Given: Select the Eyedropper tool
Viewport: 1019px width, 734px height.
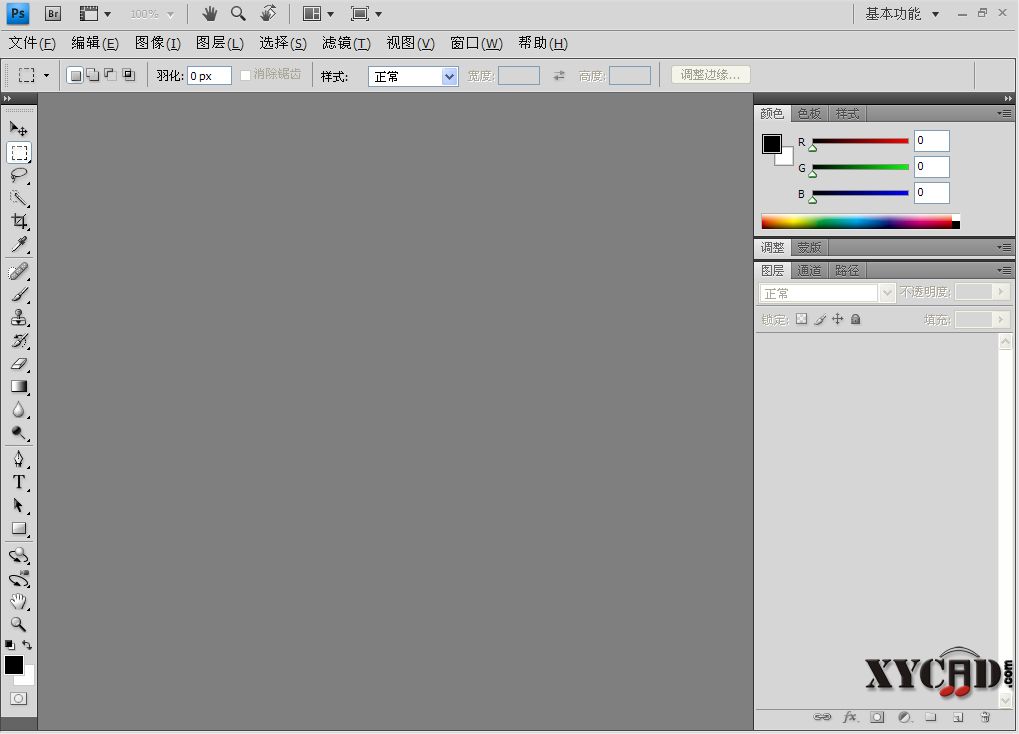Looking at the screenshot, I should (x=19, y=244).
